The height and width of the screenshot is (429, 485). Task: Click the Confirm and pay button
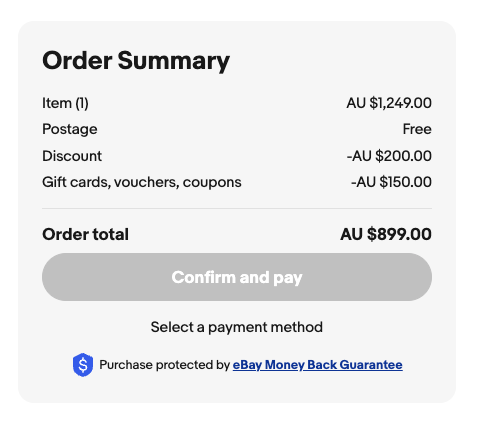[x=237, y=277]
